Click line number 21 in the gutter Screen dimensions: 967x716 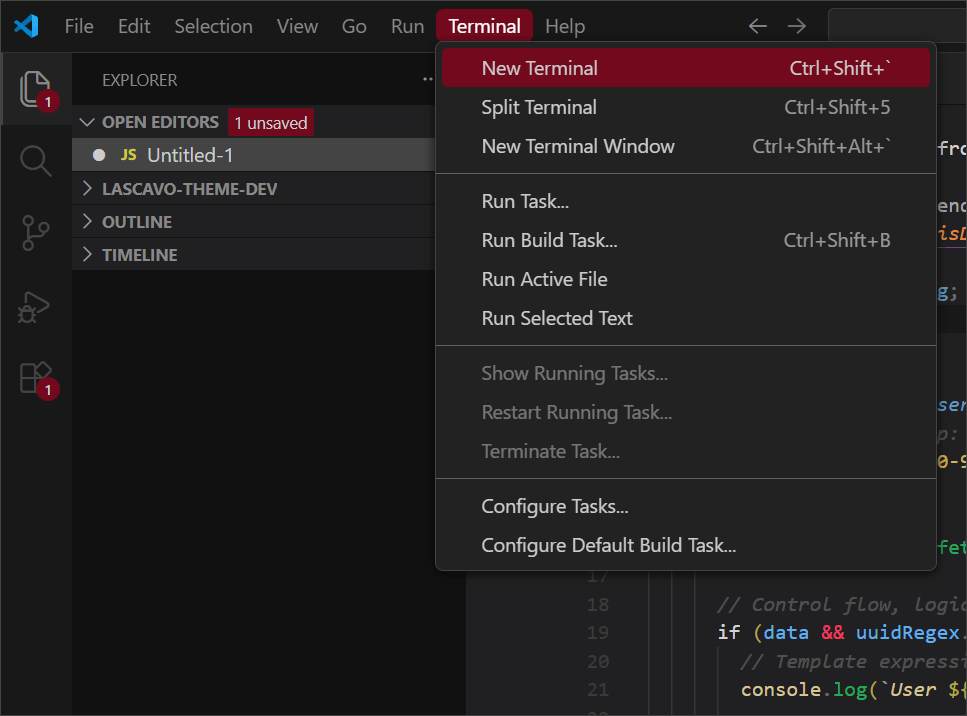[x=598, y=689]
